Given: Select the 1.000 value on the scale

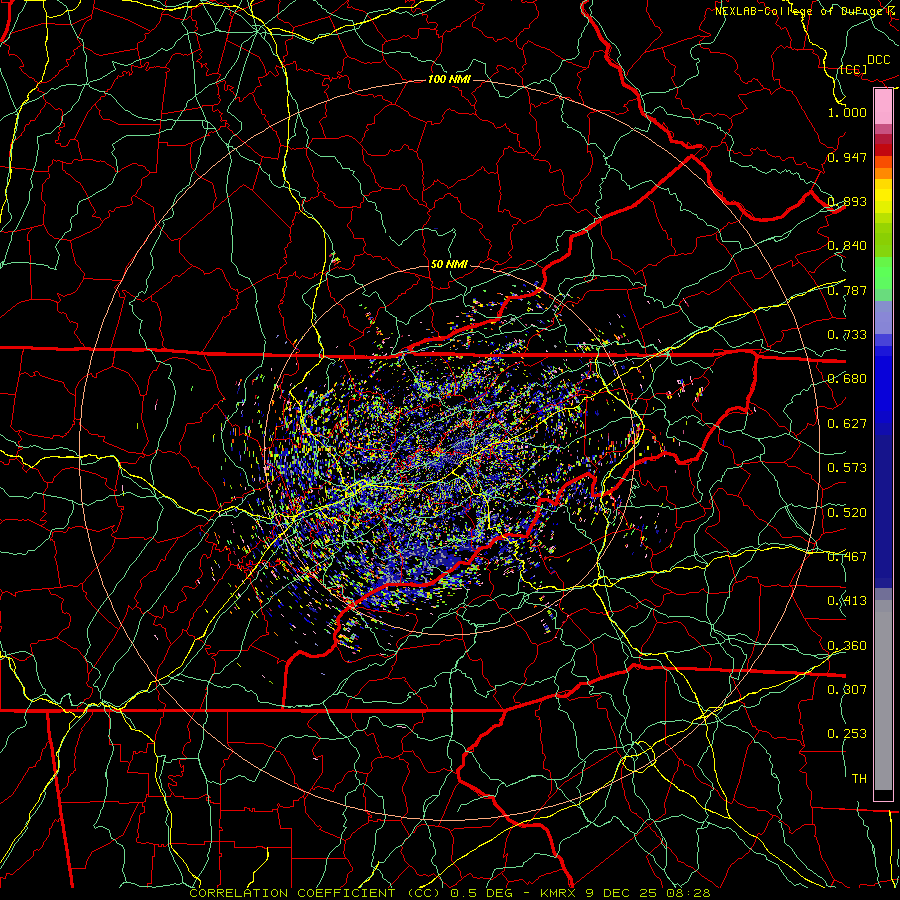Looking at the screenshot, I should [x=847, y=112].
